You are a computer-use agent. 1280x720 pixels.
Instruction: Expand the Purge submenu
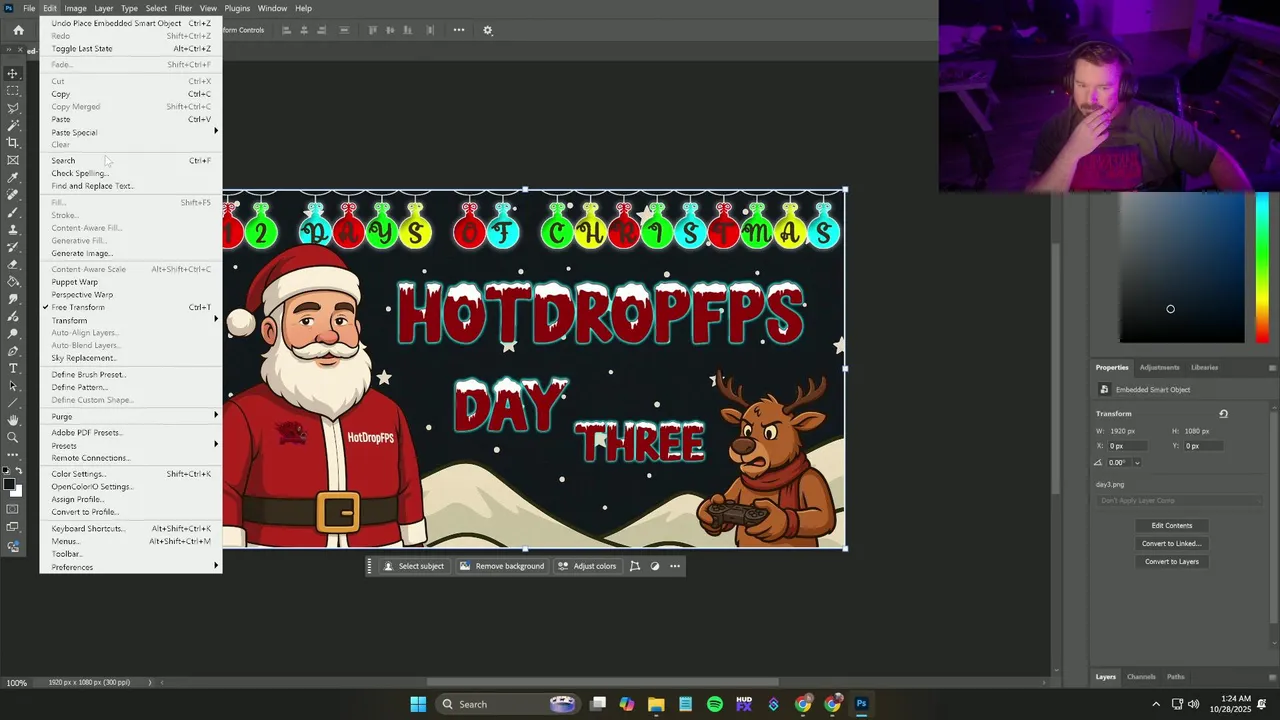point(130,416)
